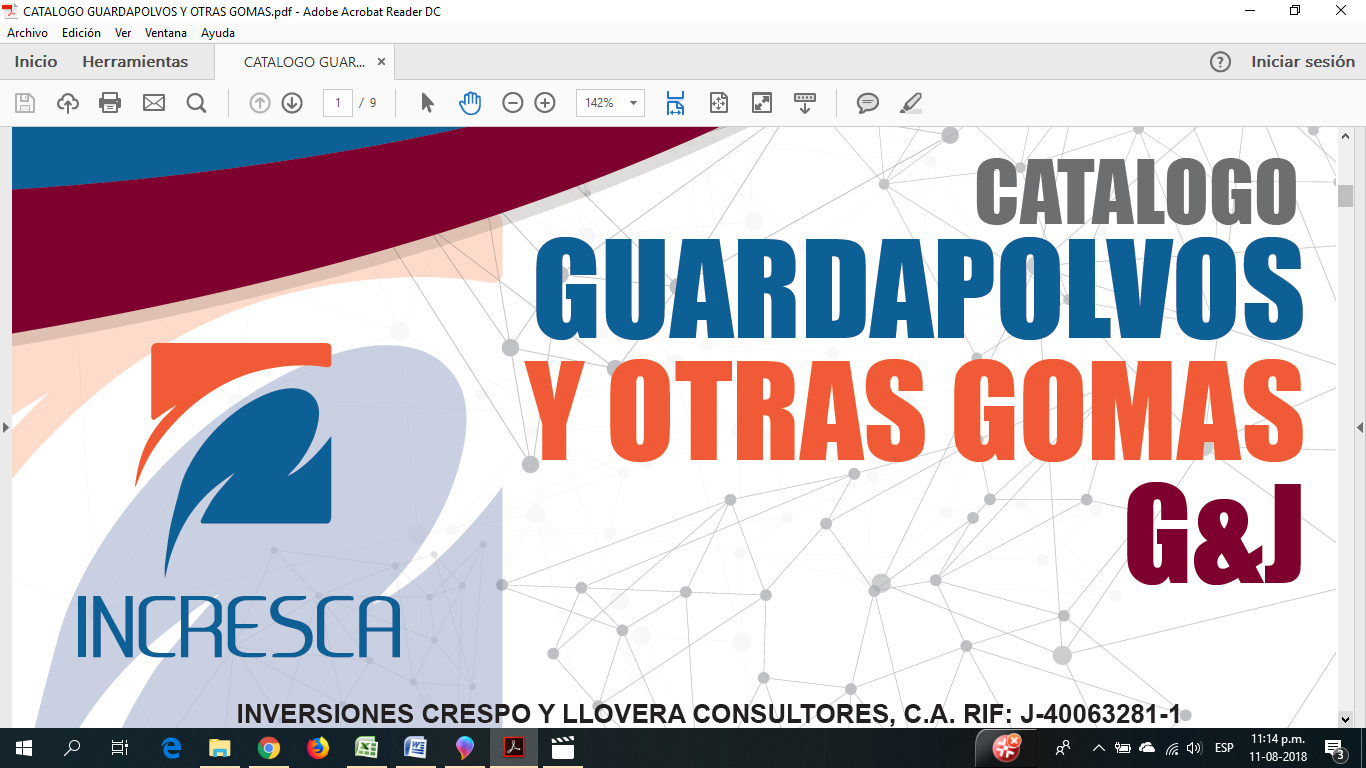Show hidden system tray icons chevron
The image size is (1366, 768).
[1099, 748]
